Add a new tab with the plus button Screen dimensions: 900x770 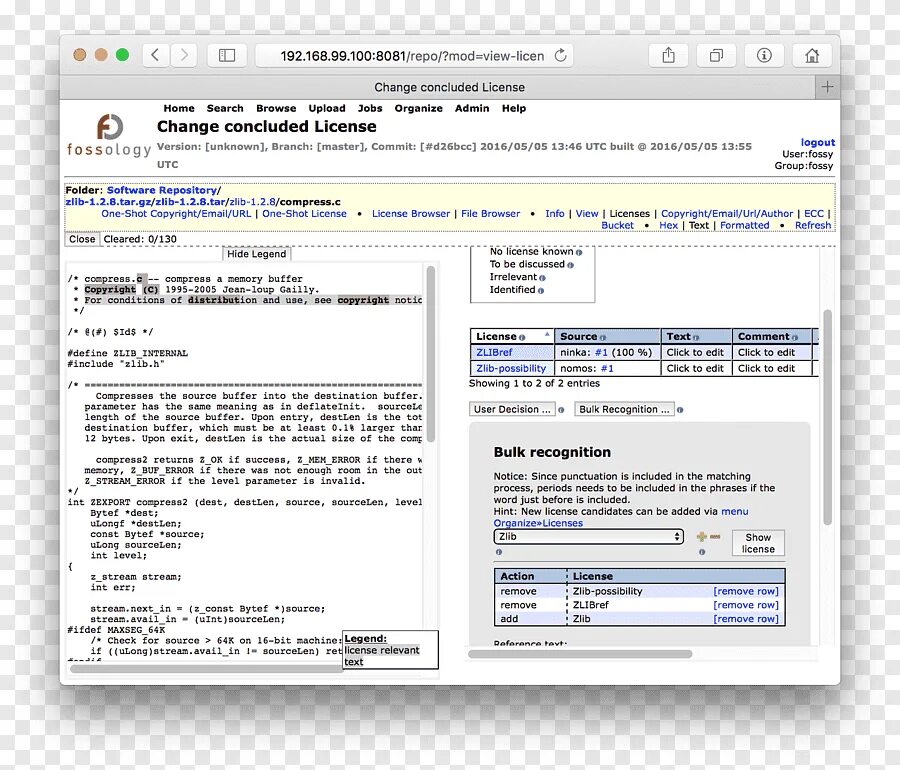click(827, 87)
